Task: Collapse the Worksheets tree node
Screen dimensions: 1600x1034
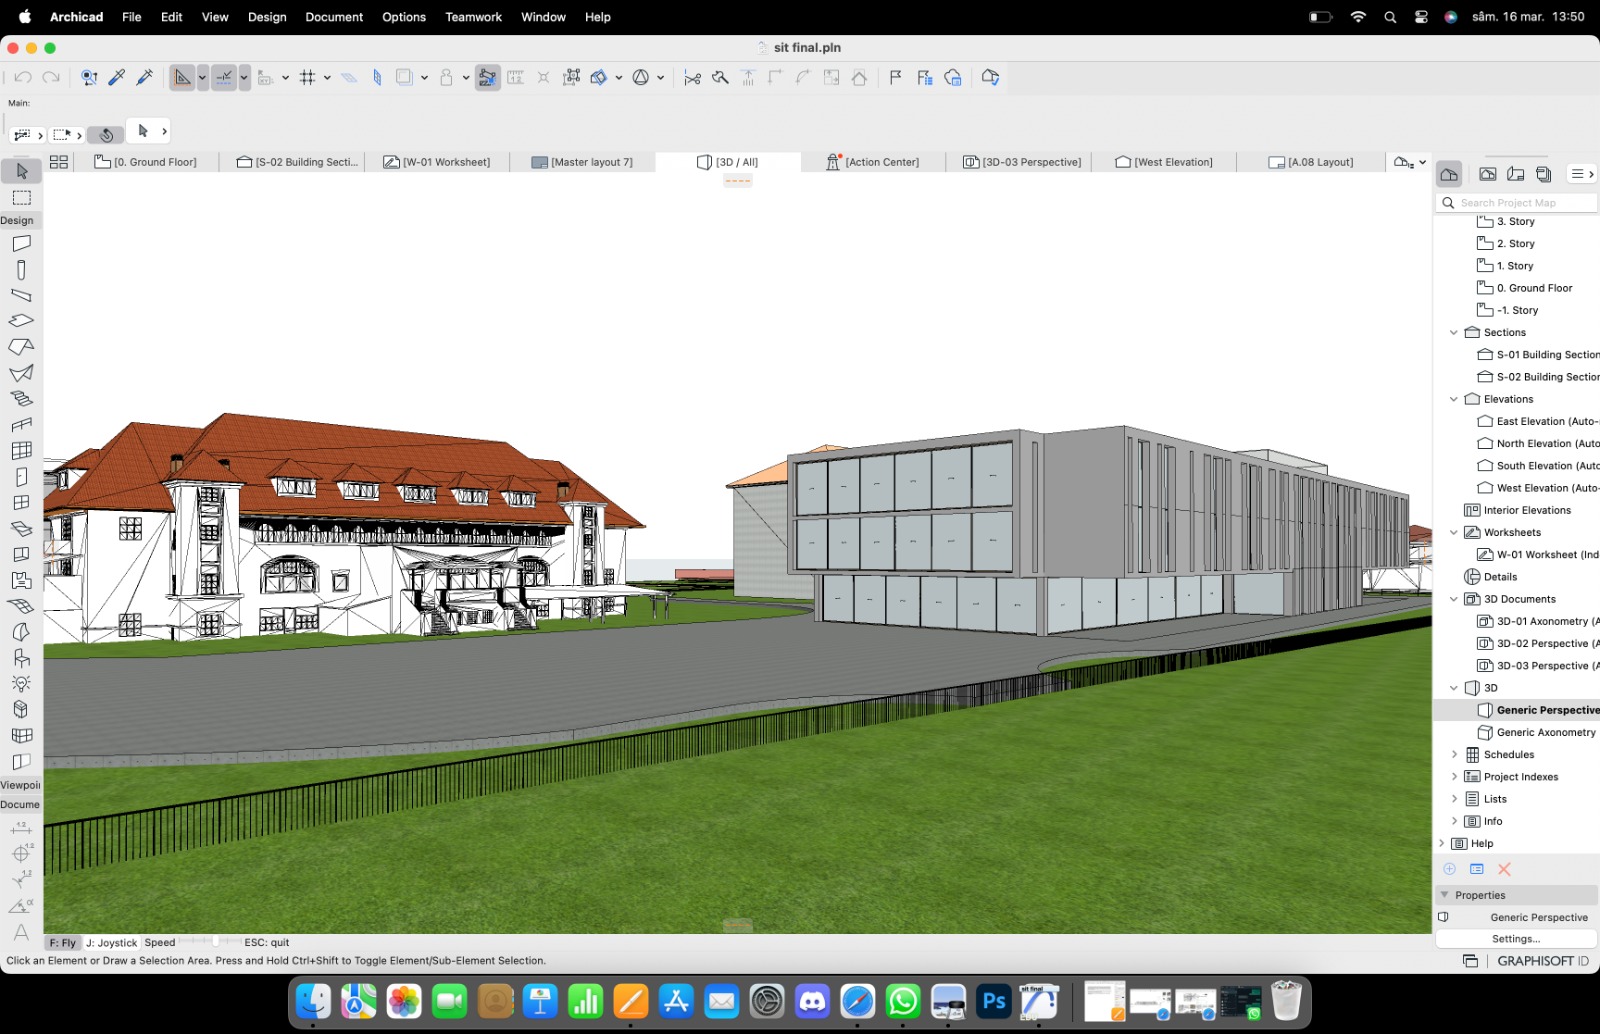Action: point(1454,532)
